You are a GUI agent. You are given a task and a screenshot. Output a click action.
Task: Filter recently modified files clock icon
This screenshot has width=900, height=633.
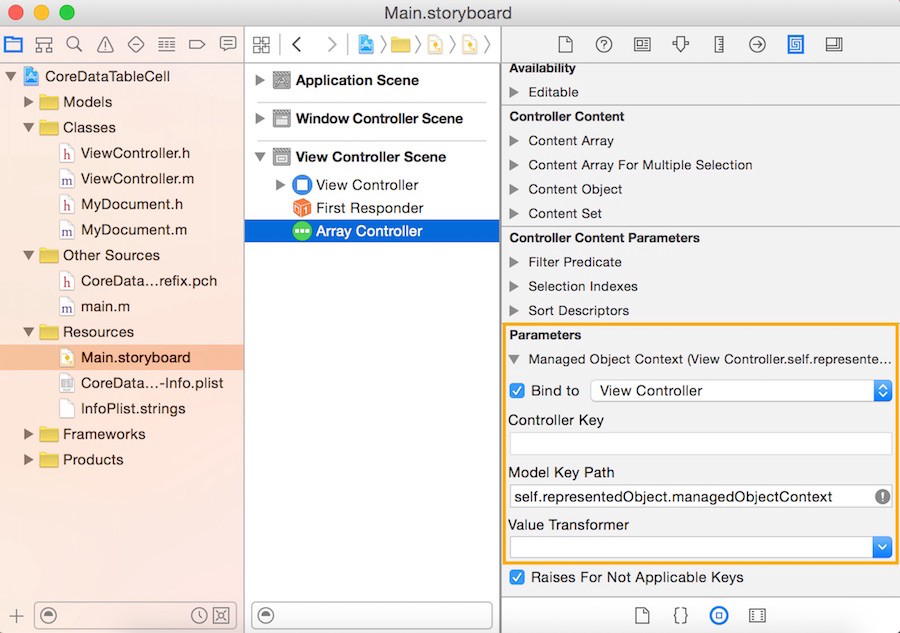(199, 616)
